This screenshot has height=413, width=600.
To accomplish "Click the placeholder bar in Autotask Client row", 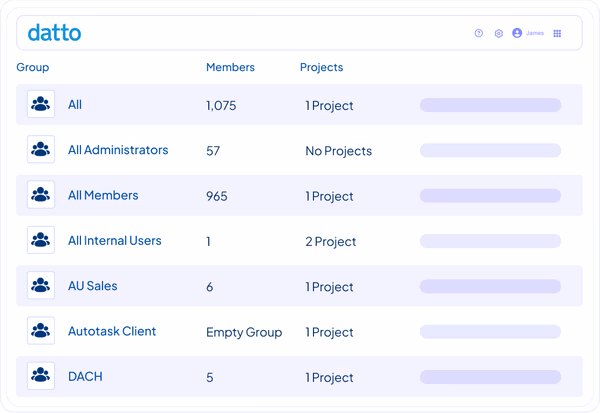I will coord(491,331).
